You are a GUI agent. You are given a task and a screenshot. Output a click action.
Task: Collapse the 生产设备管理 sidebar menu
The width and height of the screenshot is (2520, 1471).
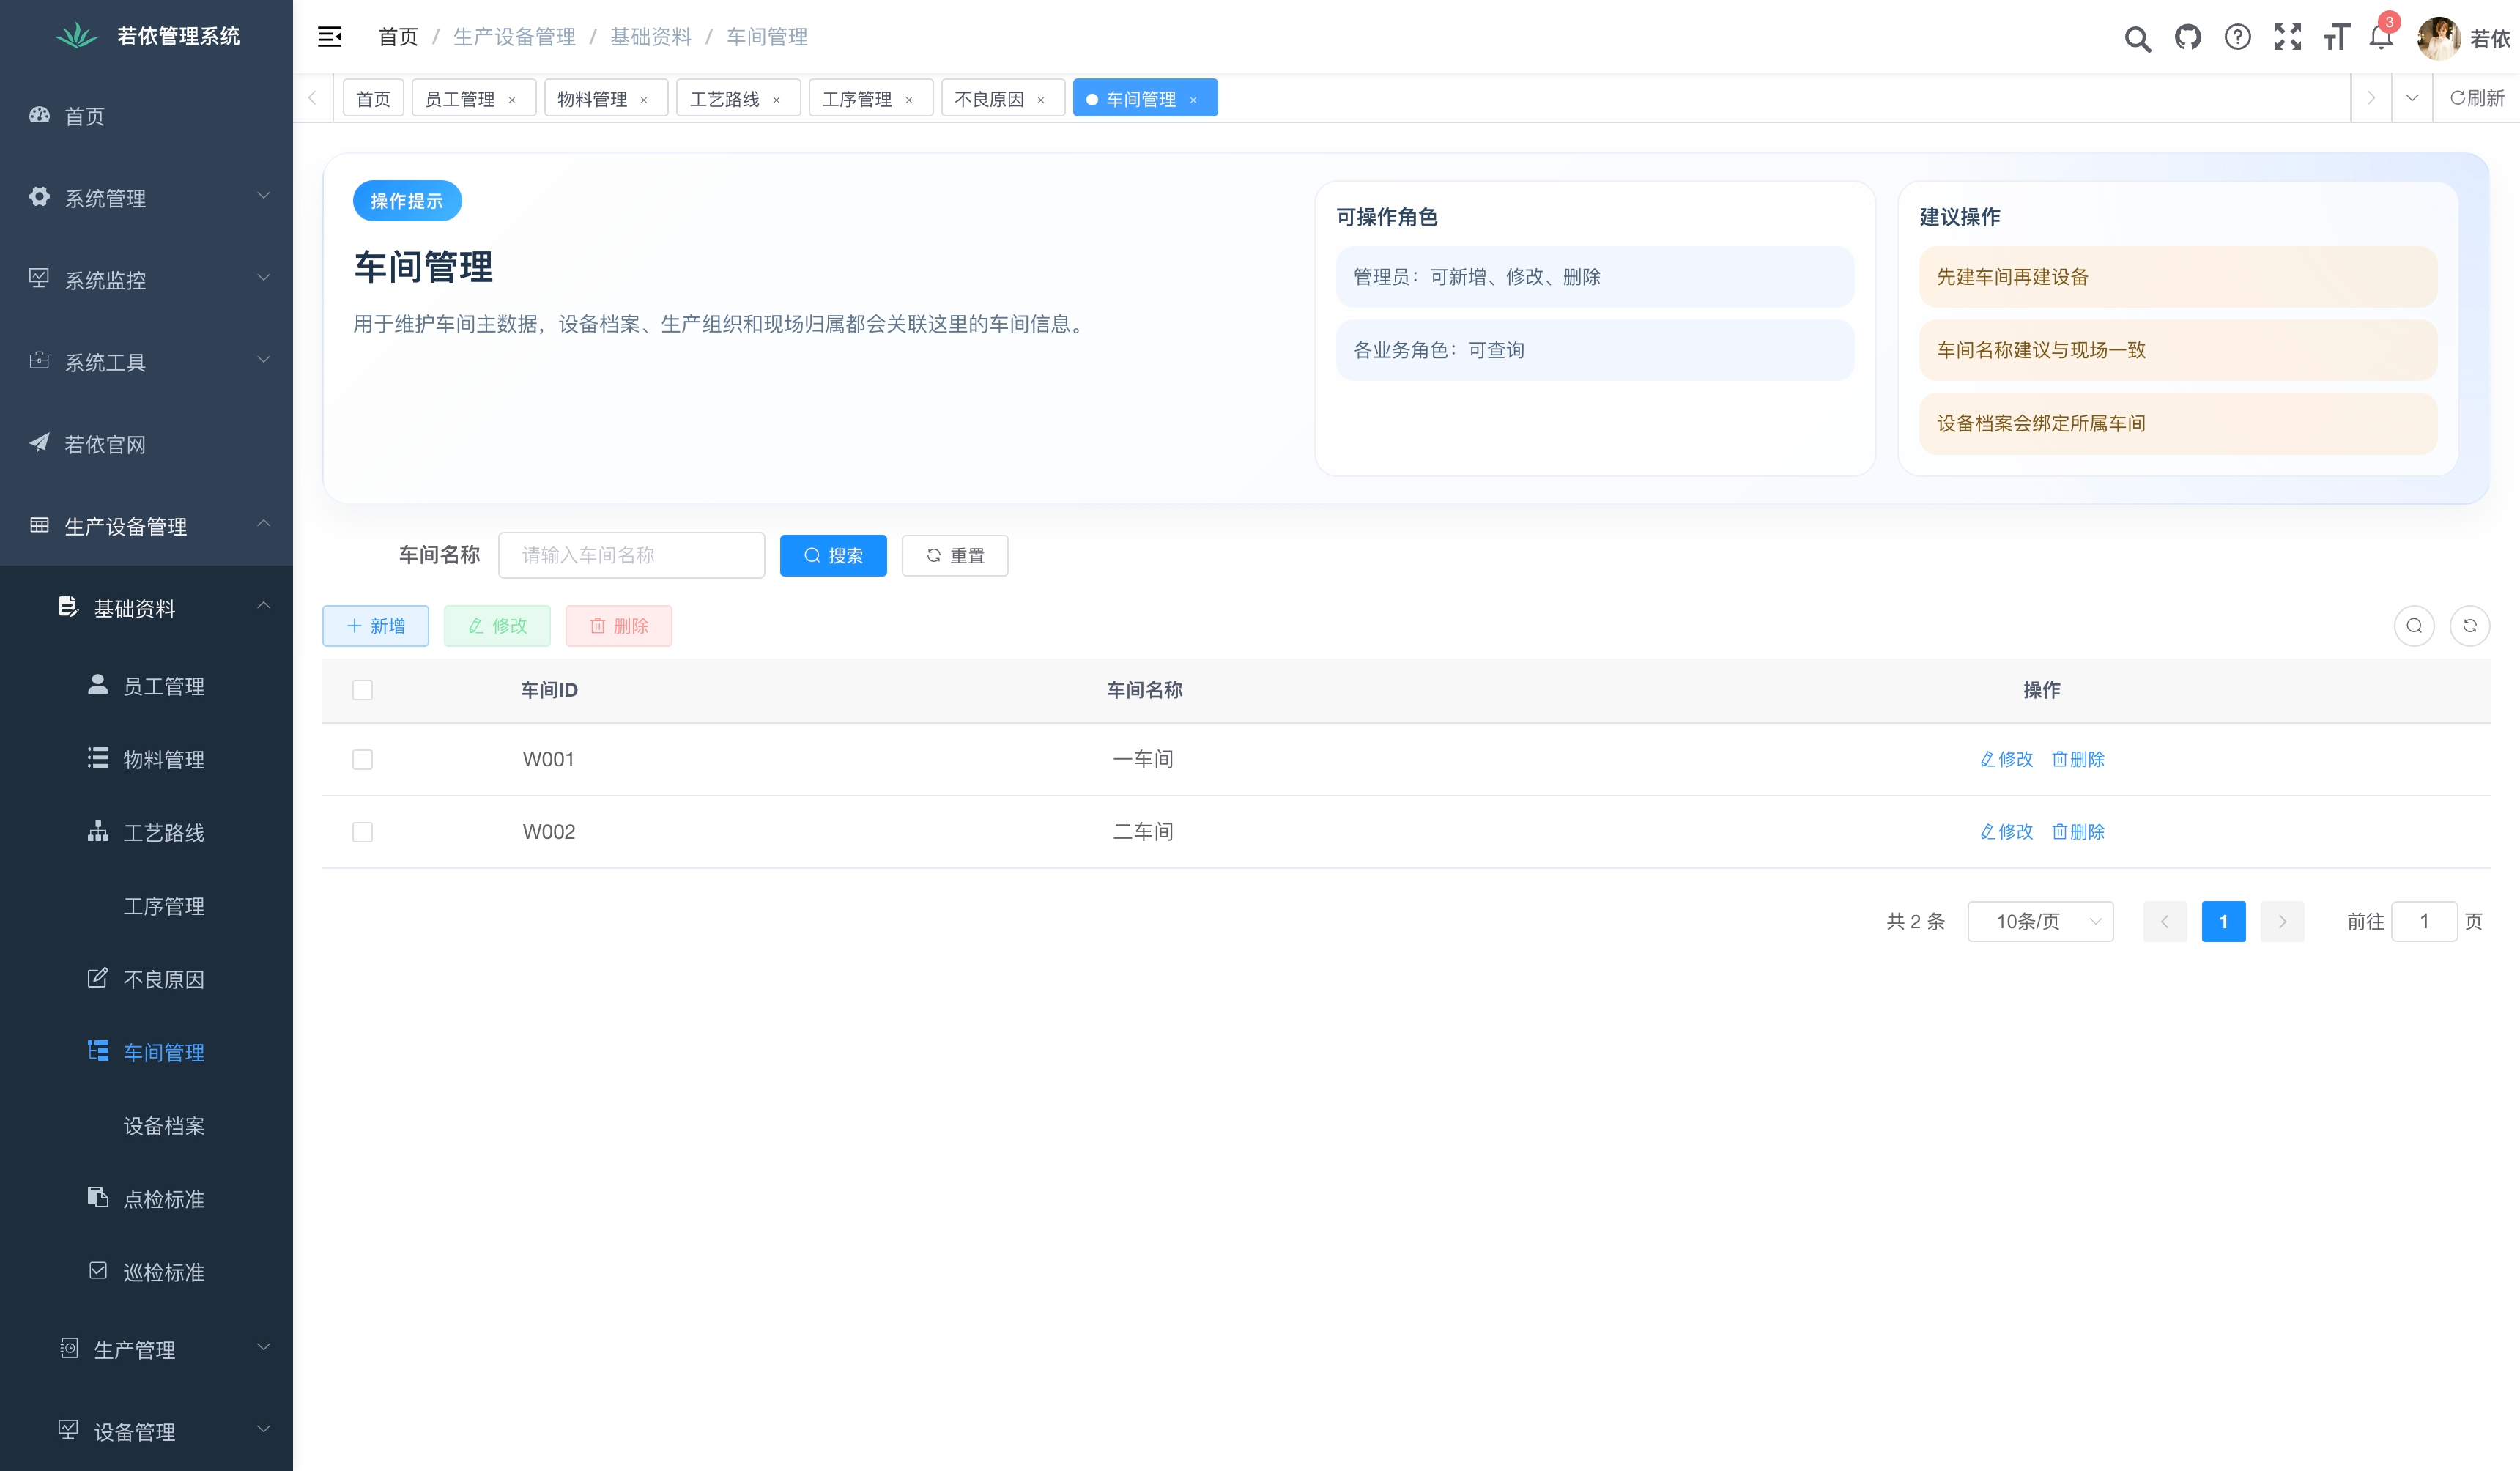point(146,526)
